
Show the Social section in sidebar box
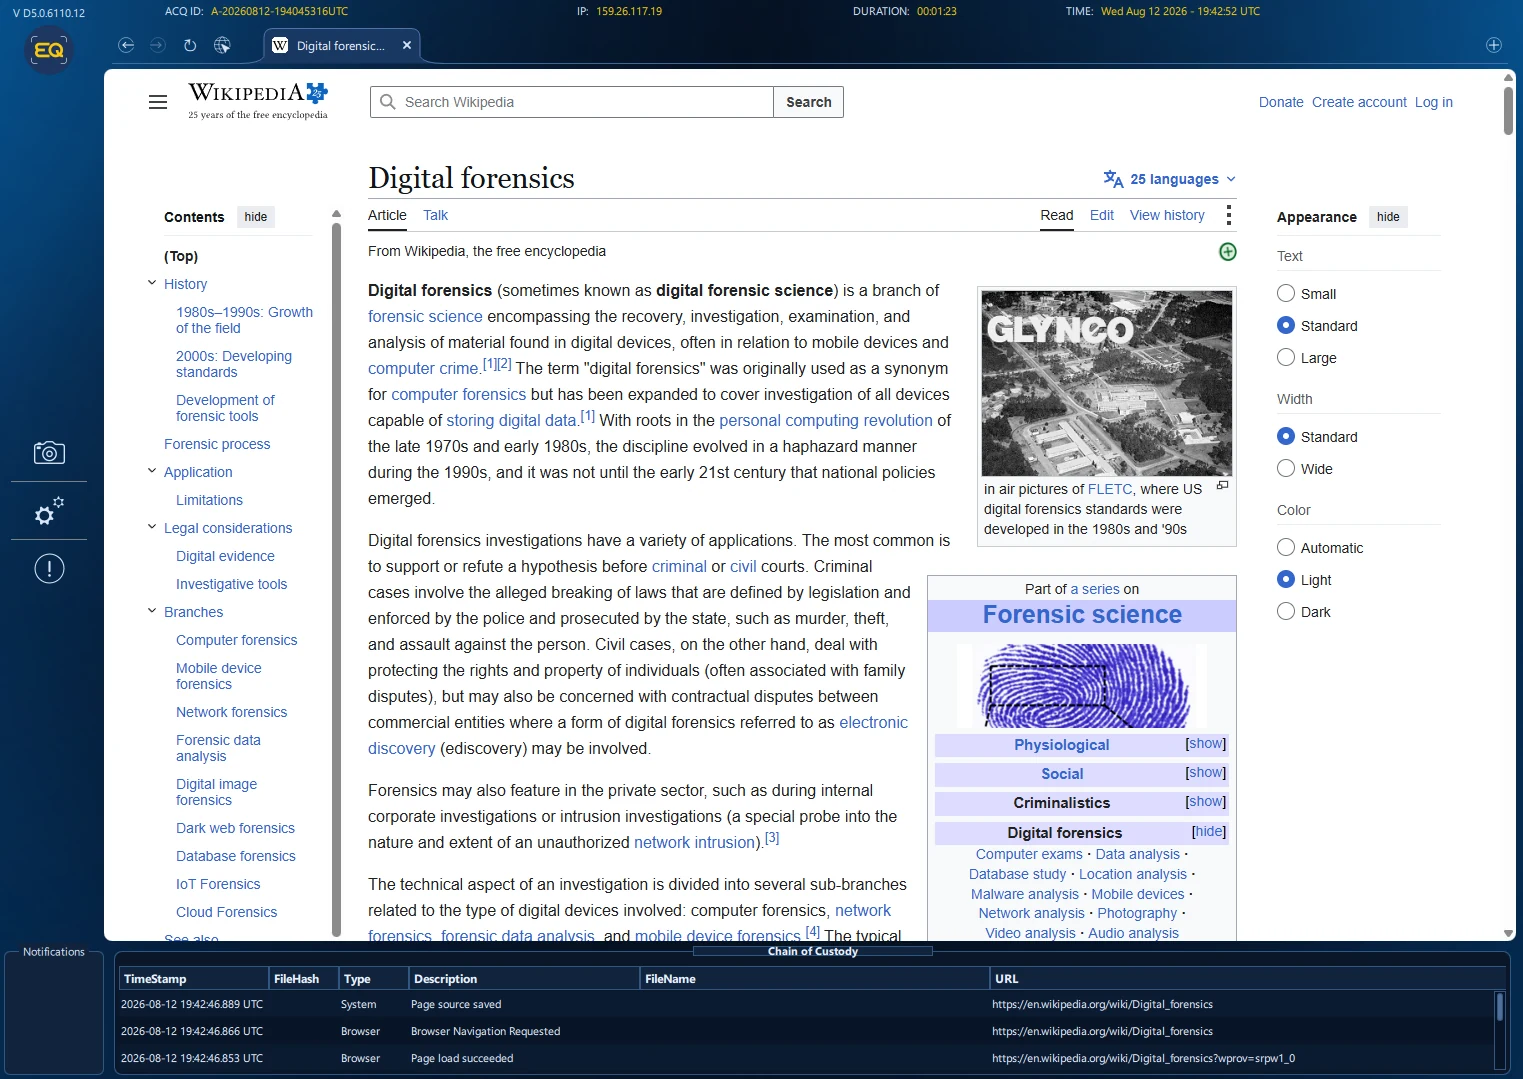[x=1205, y=773]
